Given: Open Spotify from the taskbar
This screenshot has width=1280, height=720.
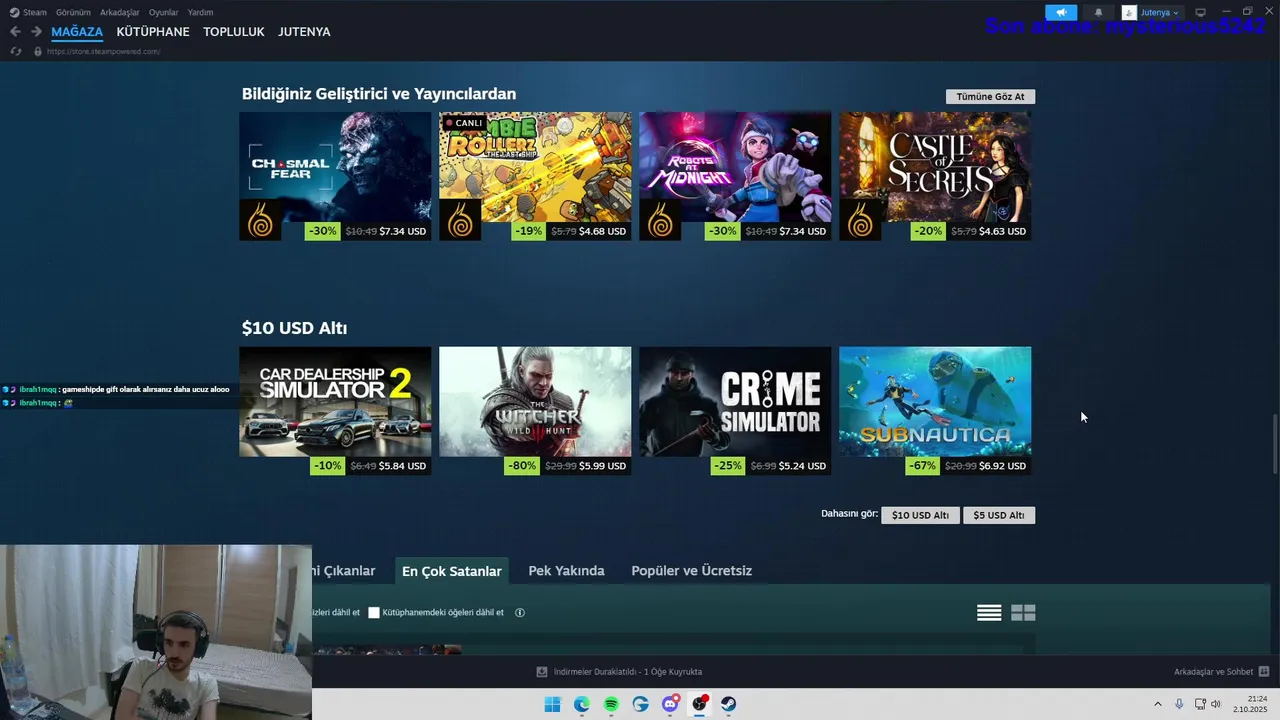Looking at the screenshot, I should pyautogui.click(x=611, y=704).
